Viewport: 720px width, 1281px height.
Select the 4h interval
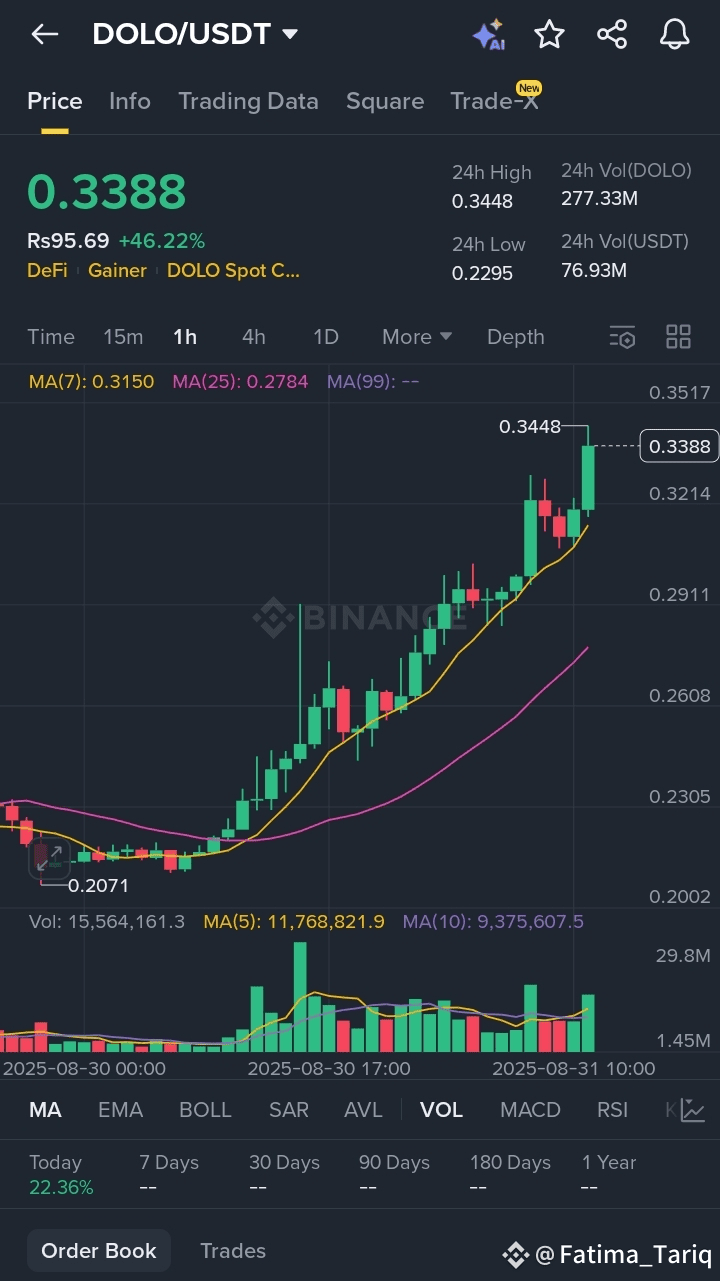tap(254, 337)
